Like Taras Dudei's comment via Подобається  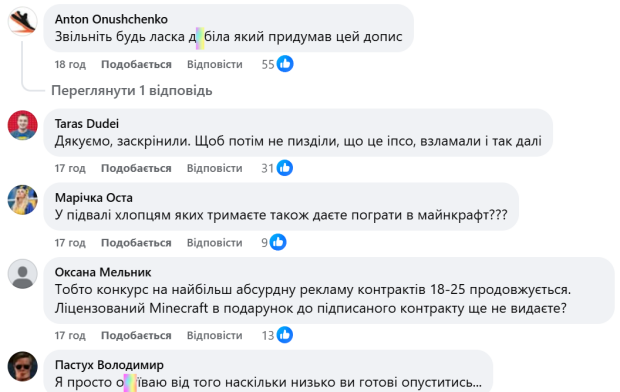(x=136, y=168)
